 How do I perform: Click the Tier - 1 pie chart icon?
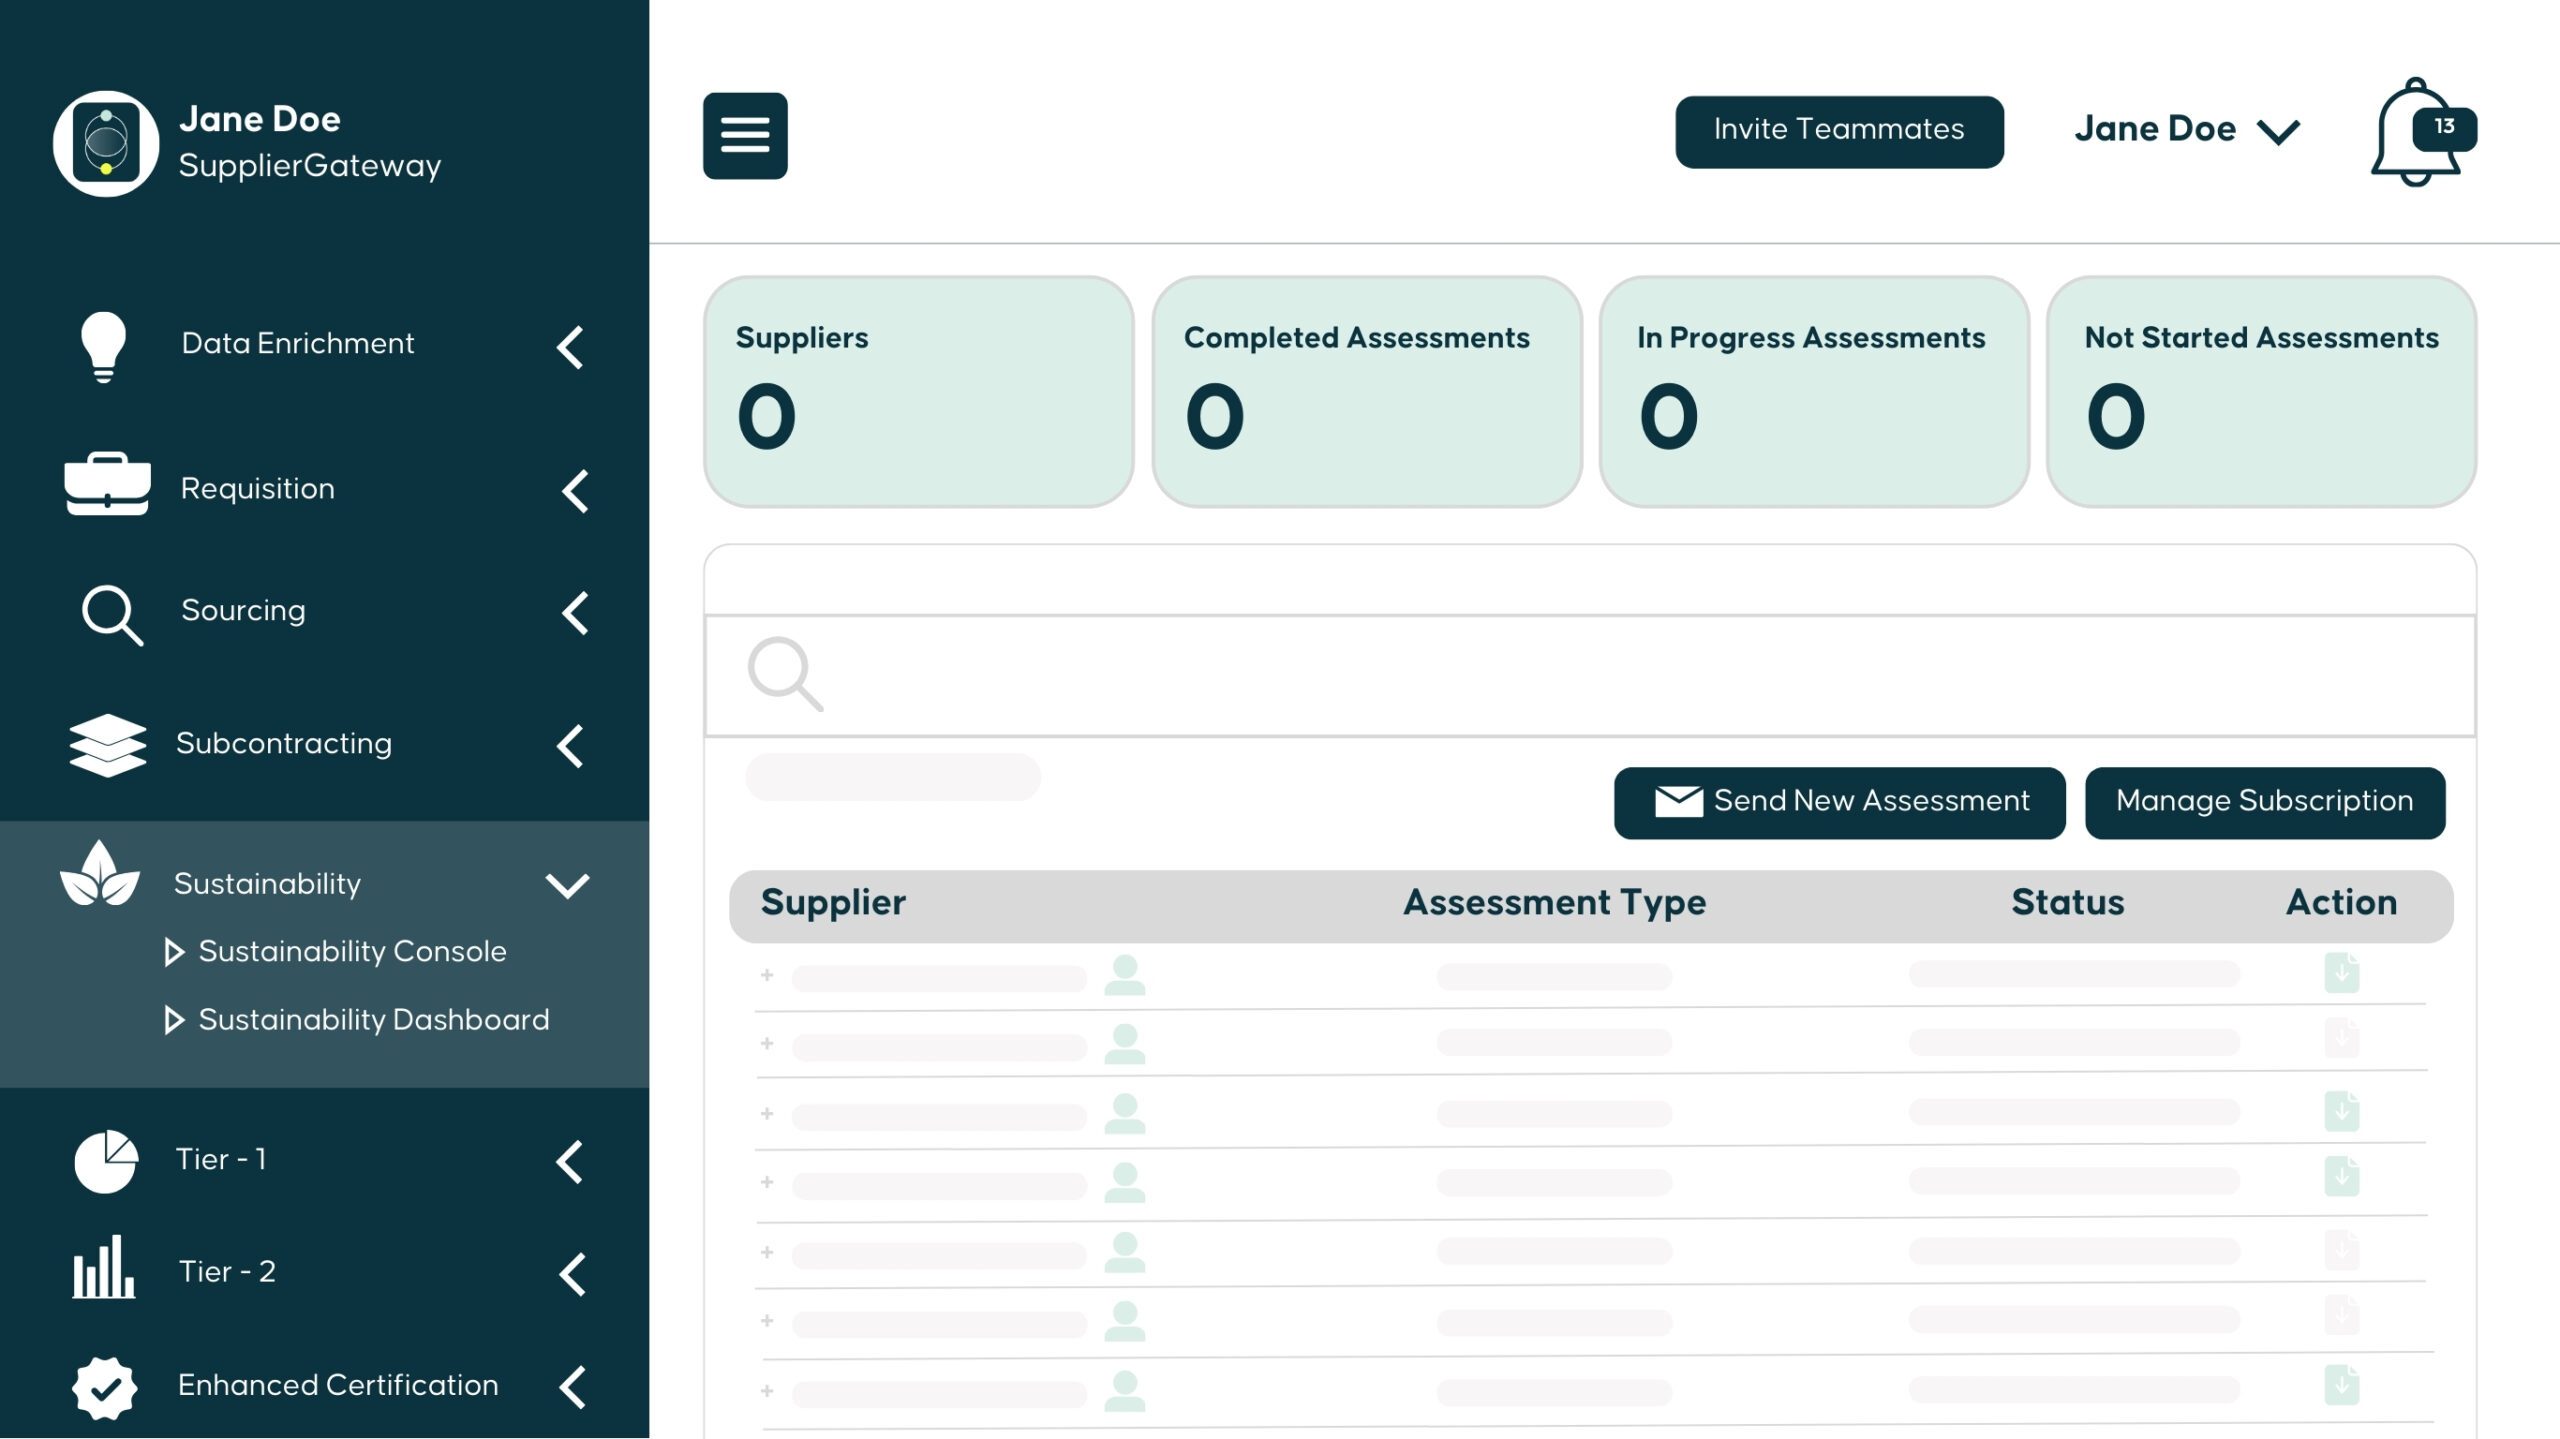[106, 1161]
